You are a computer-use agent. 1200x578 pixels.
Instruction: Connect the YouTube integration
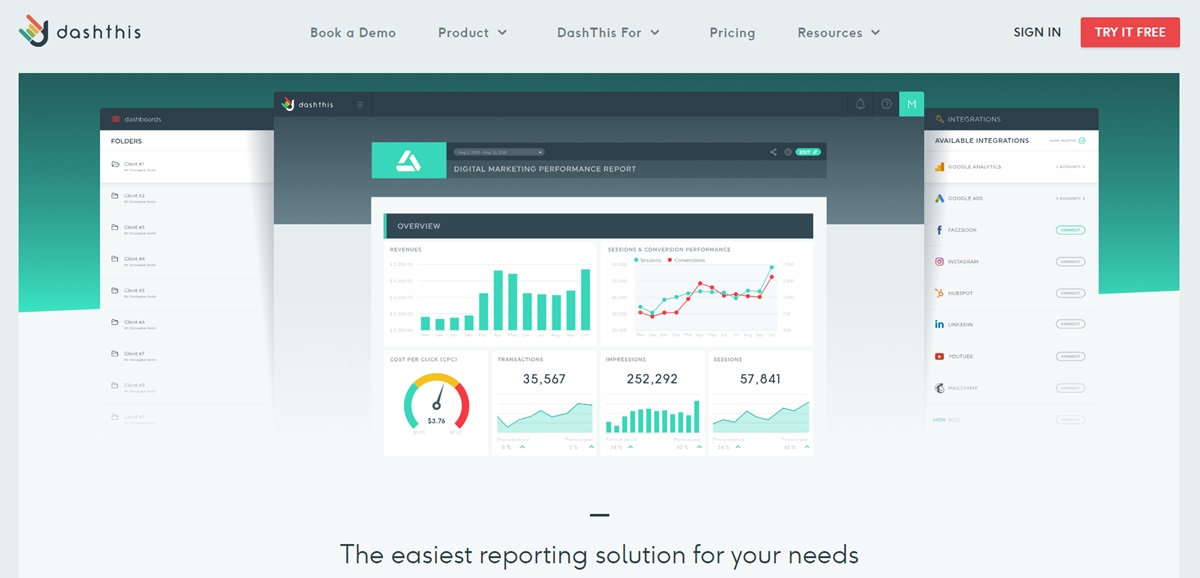[1070, 356]
